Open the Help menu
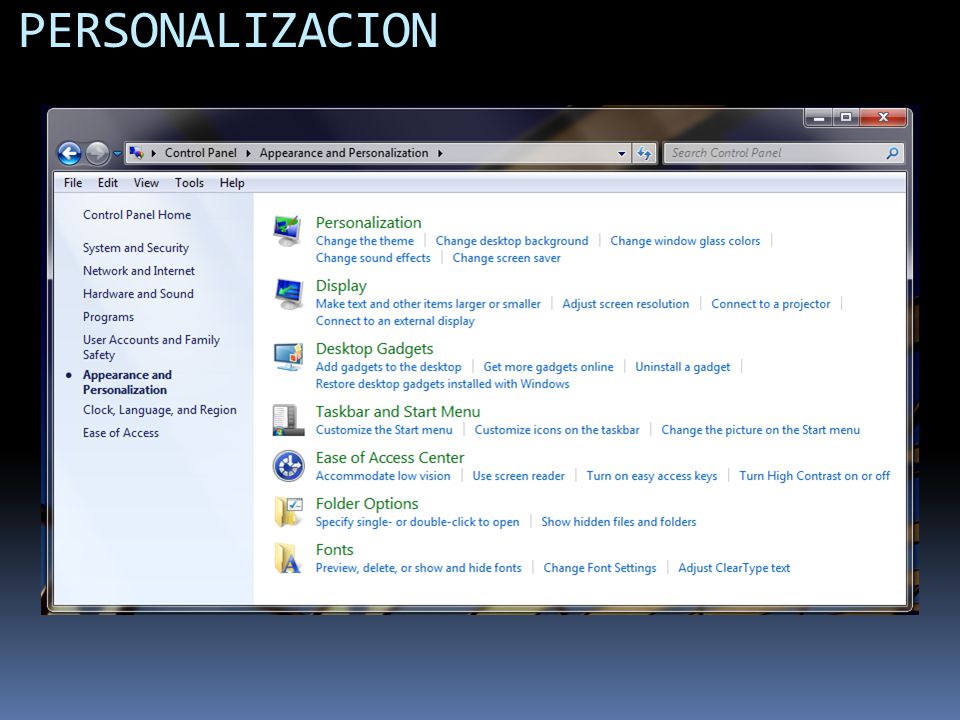This screenshot has width=960, height=720. pos(232,182)
